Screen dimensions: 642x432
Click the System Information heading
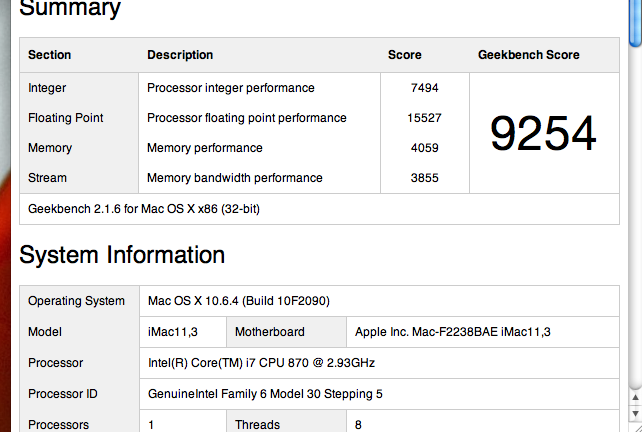(122, 254)
